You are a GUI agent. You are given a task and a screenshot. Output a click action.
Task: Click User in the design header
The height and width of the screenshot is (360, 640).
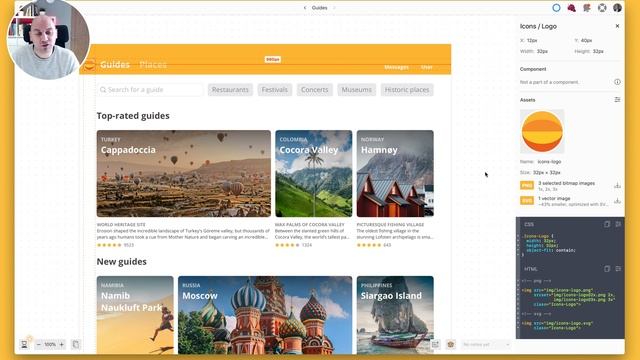point(427,67)
